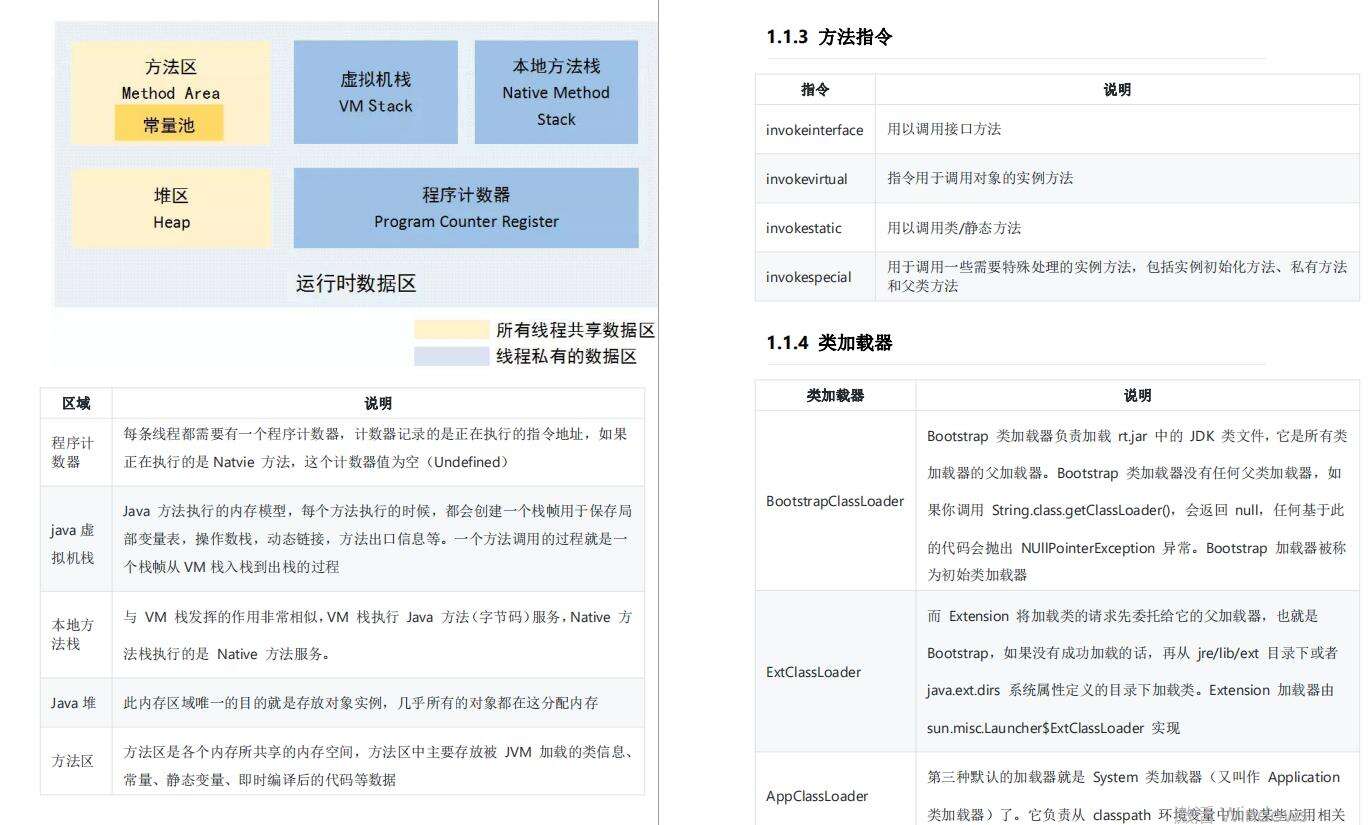Click the 常量池 box inside Method Area
Screen dimensions: 1369x825
[x=169, y=124]
